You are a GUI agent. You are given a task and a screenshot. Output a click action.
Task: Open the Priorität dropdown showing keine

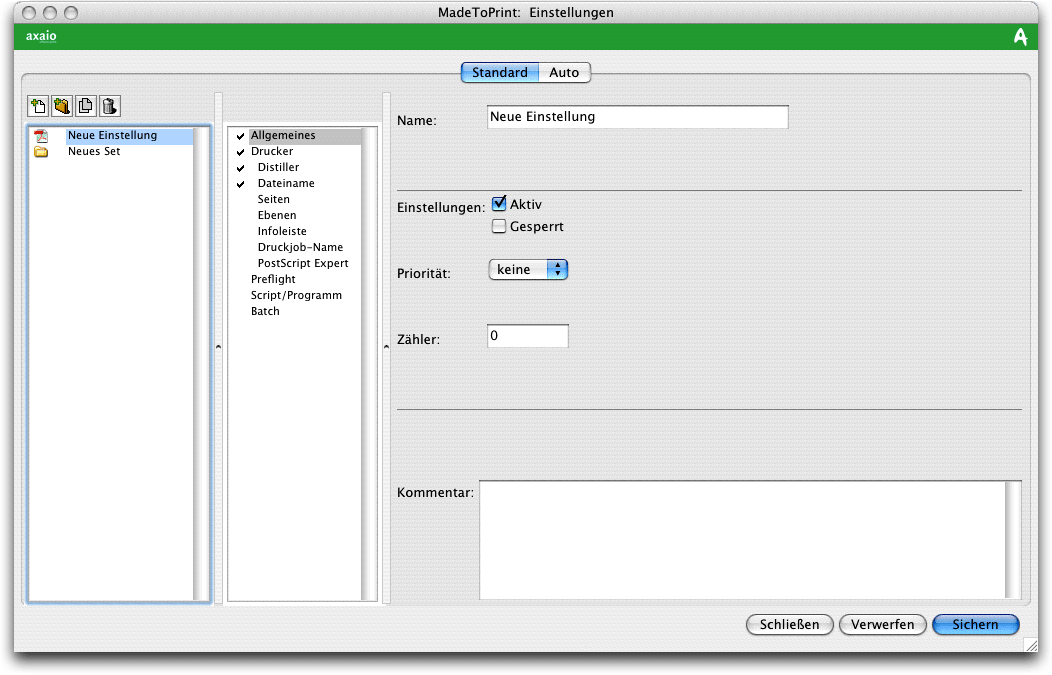(x=528, y=270)
